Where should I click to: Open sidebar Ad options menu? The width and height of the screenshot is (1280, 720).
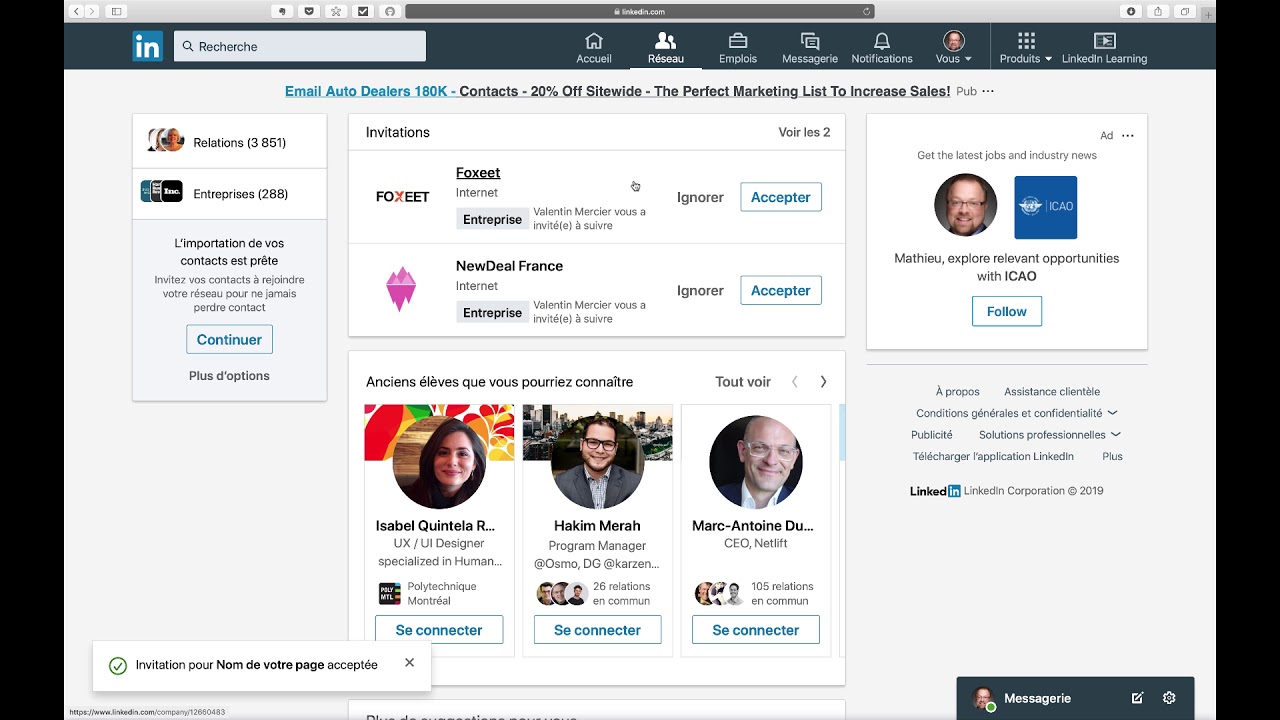coord(1128,135)
